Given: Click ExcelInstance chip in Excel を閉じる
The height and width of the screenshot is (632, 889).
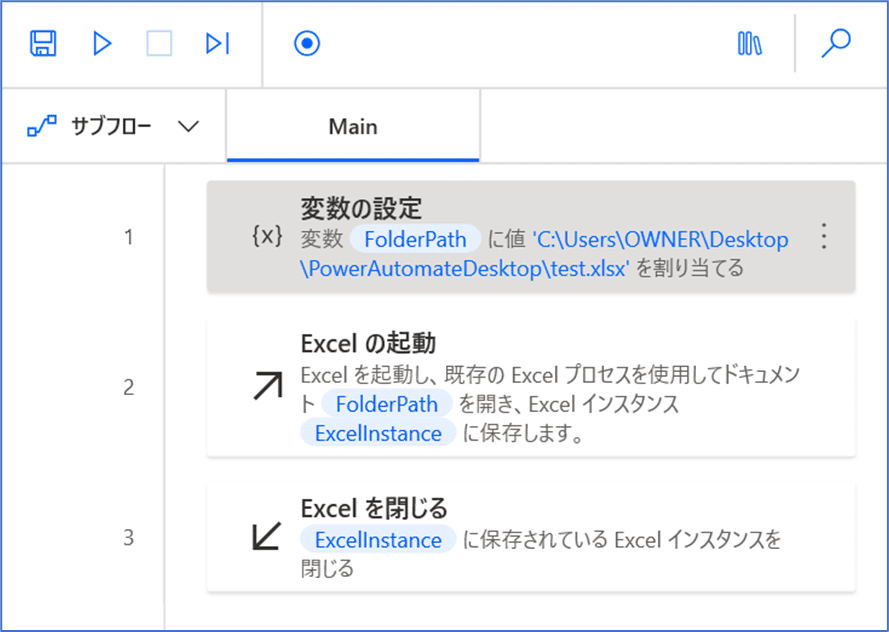Looking at the screenshot, I should [x=378, y=540].
